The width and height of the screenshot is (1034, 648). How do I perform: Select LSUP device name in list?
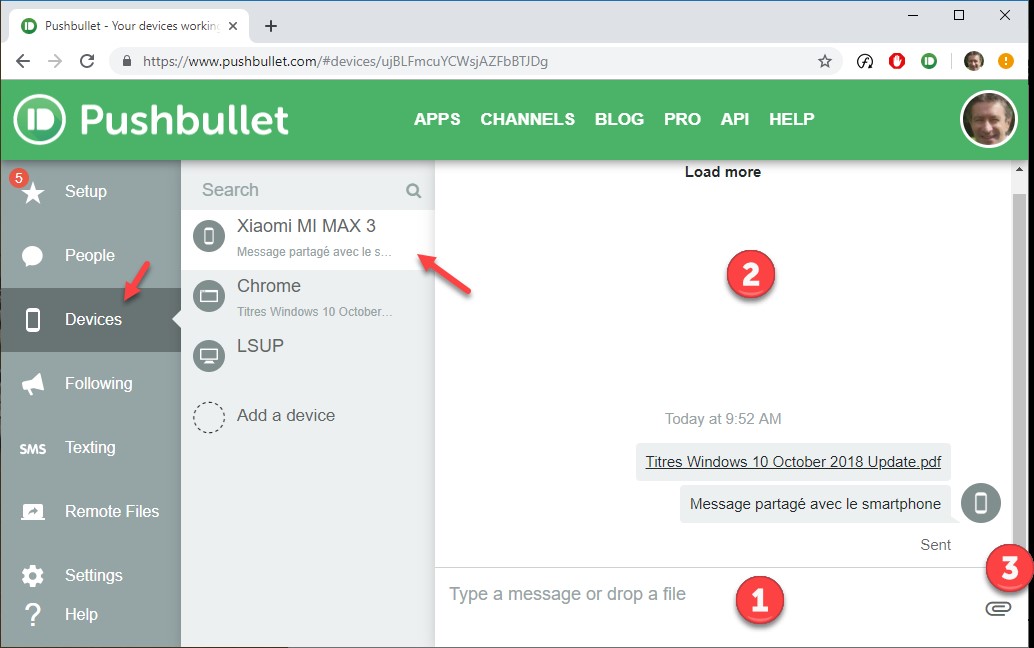tap(260, 346)
